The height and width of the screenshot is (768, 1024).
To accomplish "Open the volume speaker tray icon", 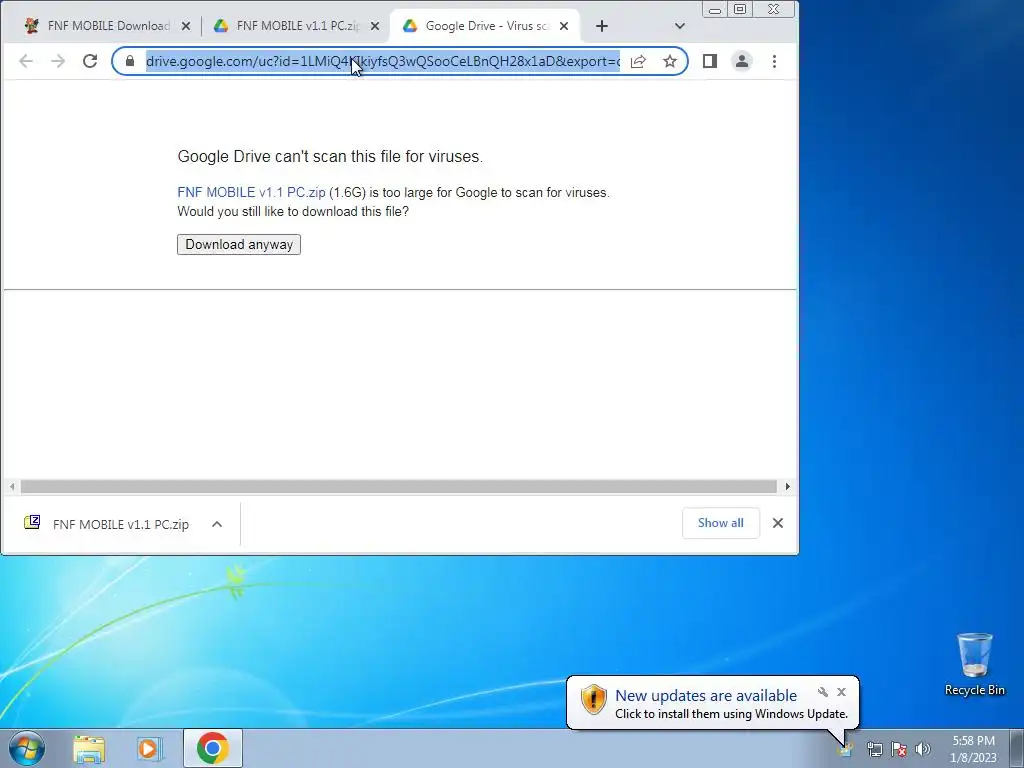I will pos(923,750).
